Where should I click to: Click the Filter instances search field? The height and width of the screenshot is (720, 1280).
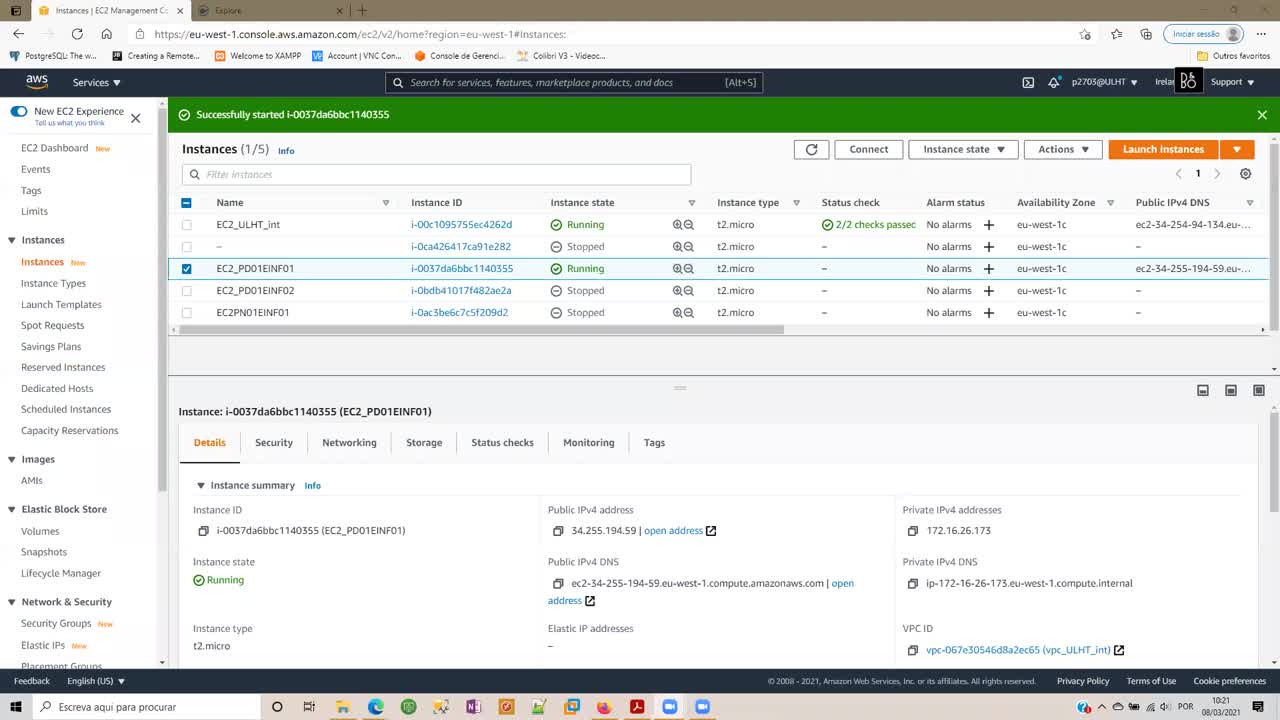coord(436,175)
